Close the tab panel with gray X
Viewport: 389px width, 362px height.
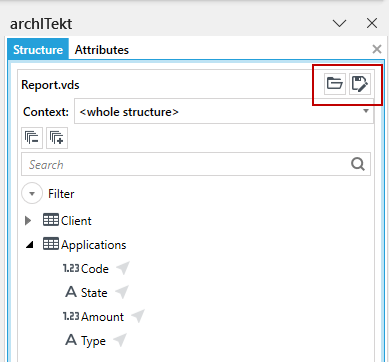[377, 49]
